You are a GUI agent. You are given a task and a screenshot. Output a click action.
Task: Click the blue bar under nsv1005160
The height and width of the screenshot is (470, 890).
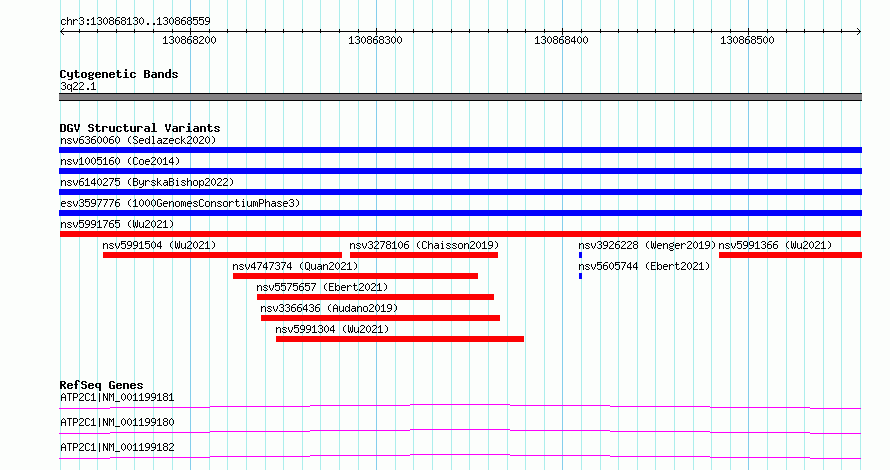[x=460, y=171]
